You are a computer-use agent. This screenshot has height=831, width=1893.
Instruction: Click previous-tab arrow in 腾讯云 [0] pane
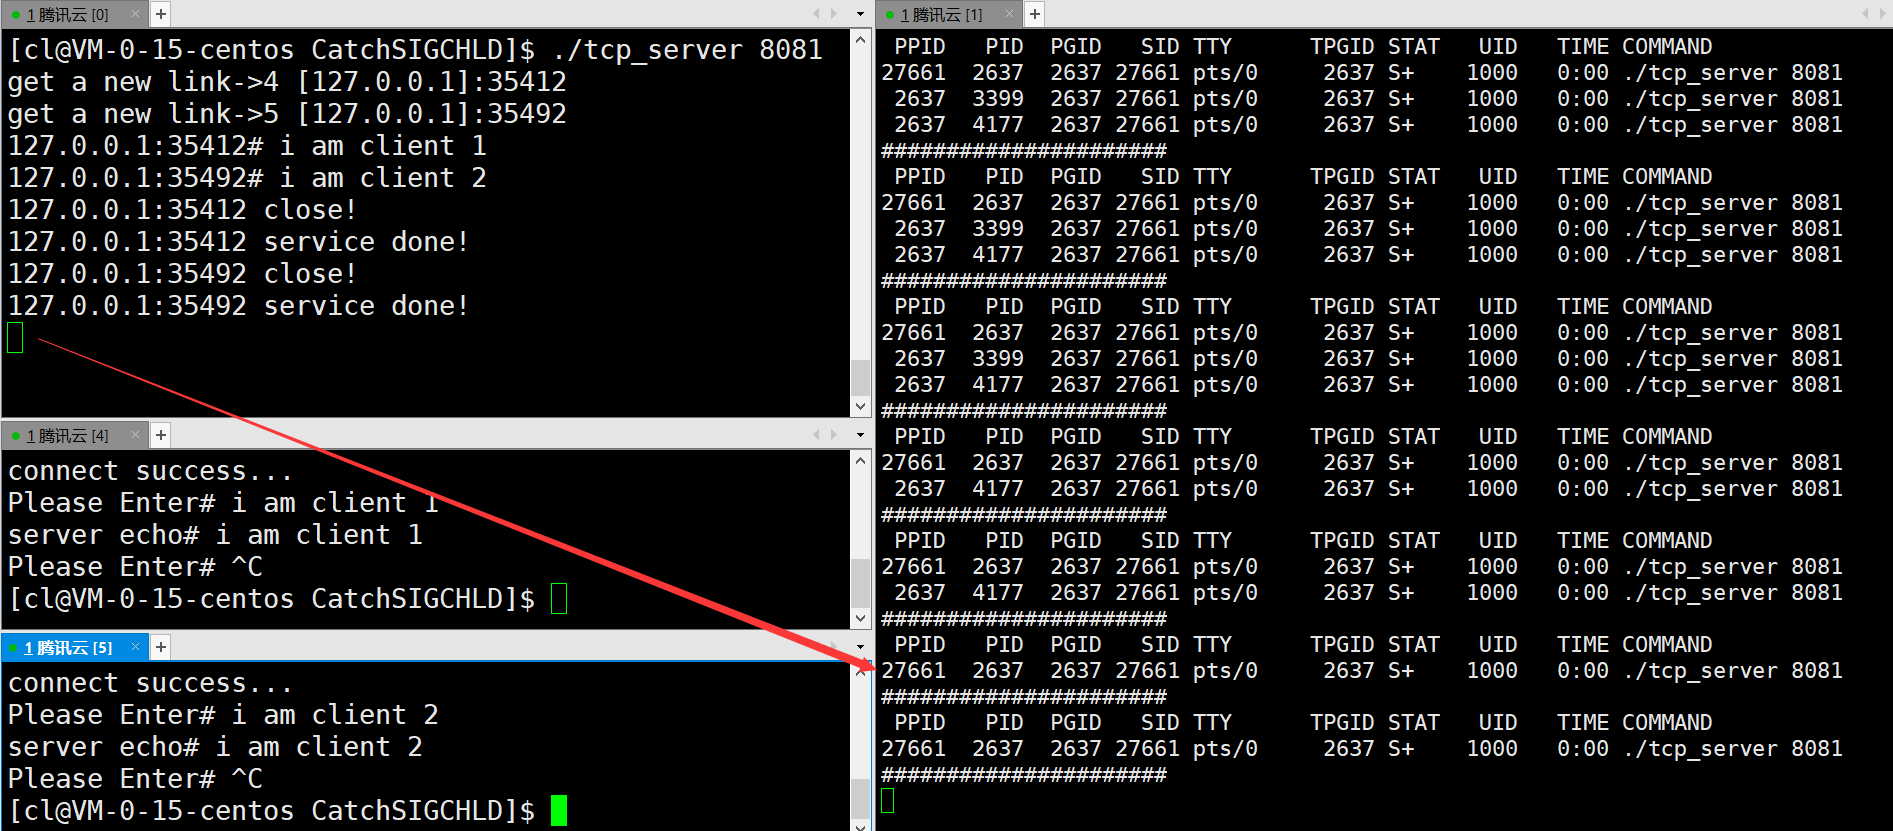816,14
